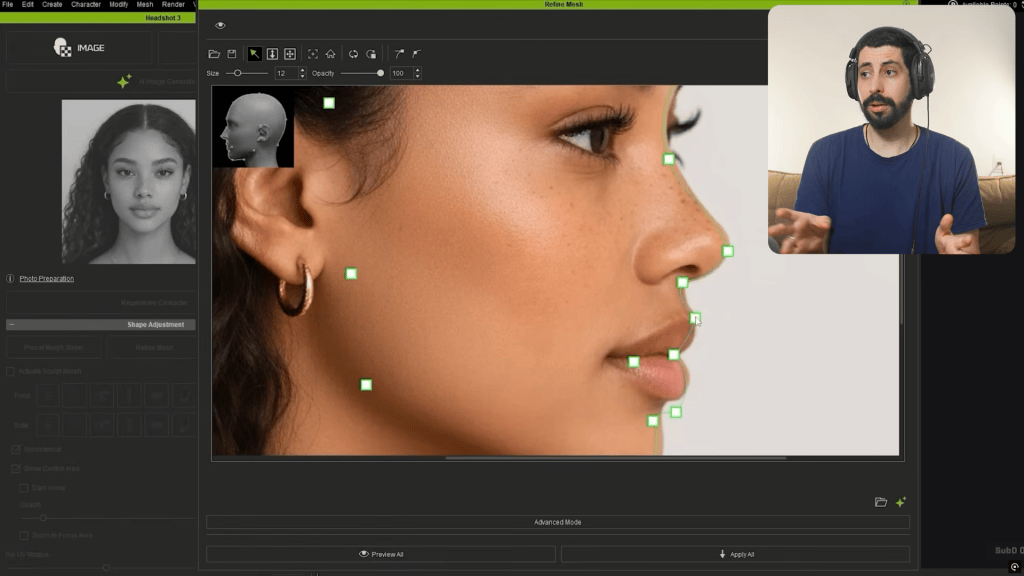Toggle the Symmetrical checkbox
1024x576 pixels.
point(16,449)
